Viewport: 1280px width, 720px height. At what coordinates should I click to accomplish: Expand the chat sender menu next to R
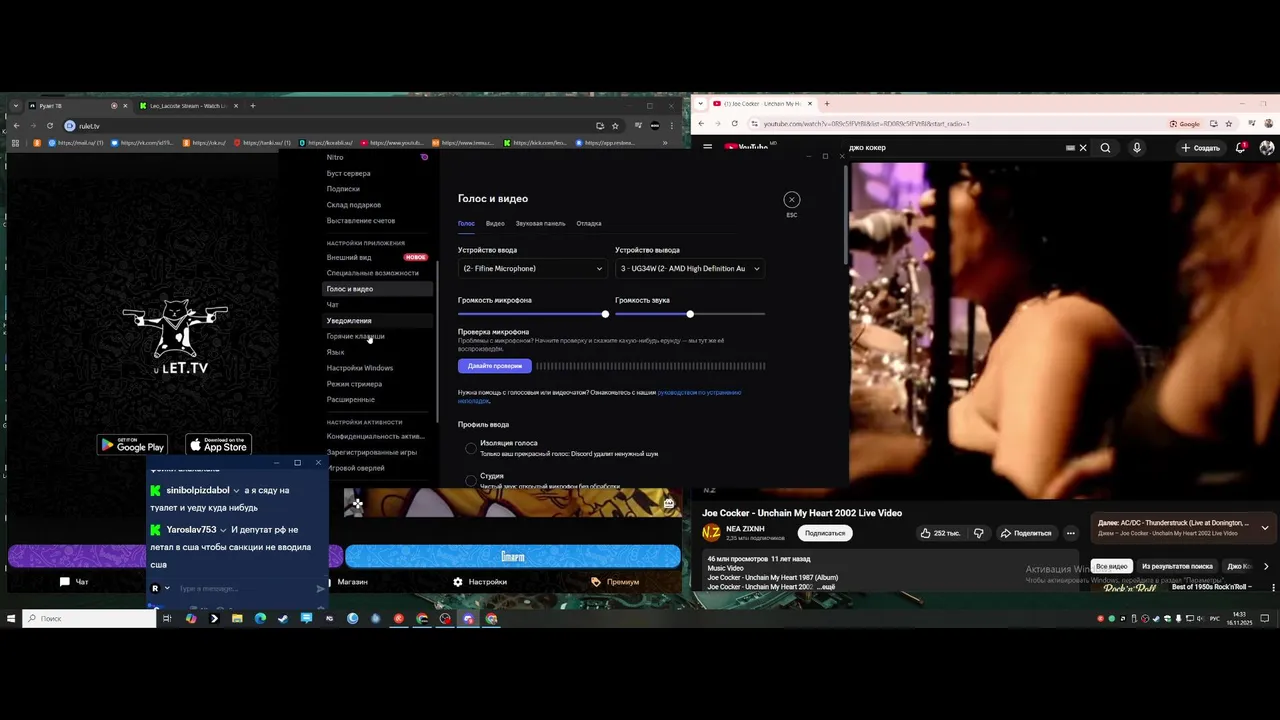click(x=167, y=589)
